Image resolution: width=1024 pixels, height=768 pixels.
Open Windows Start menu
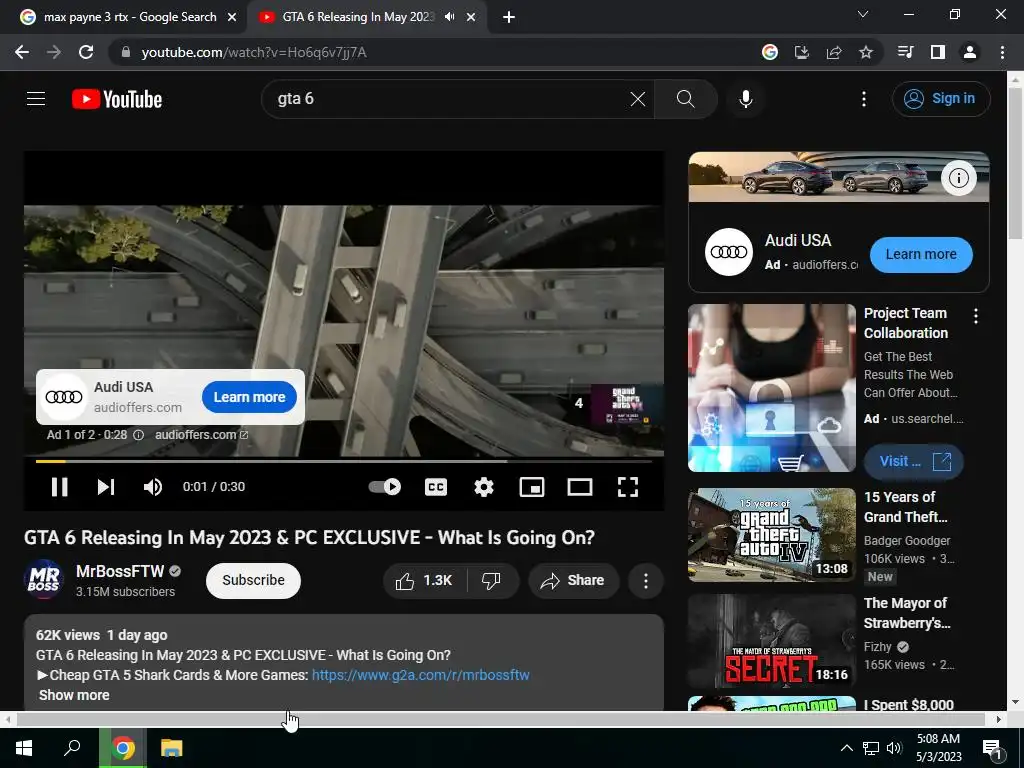(24, 748)
